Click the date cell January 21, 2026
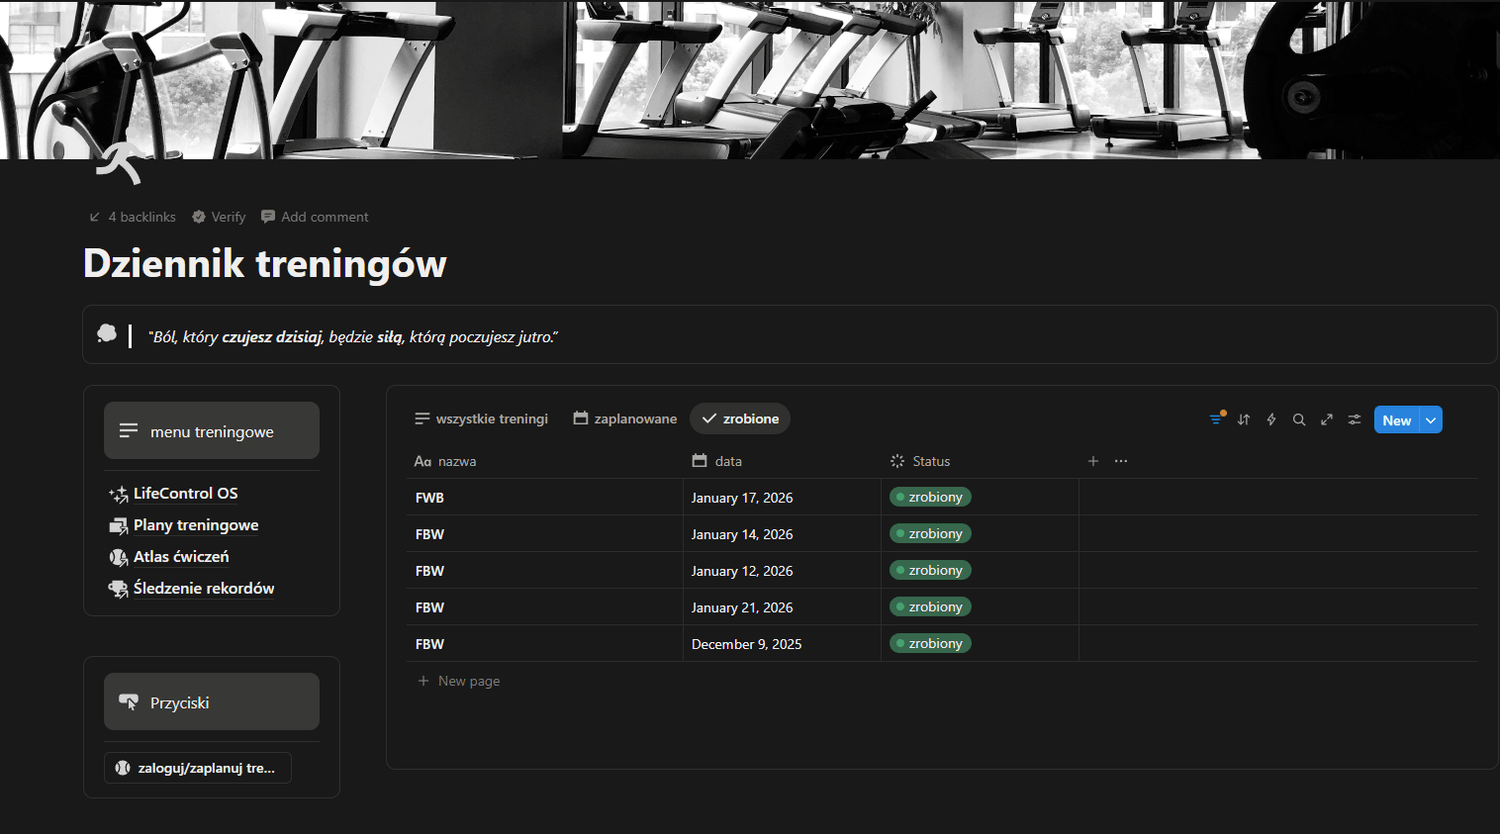The image size is (1500, 834). [x=782, y=607]
